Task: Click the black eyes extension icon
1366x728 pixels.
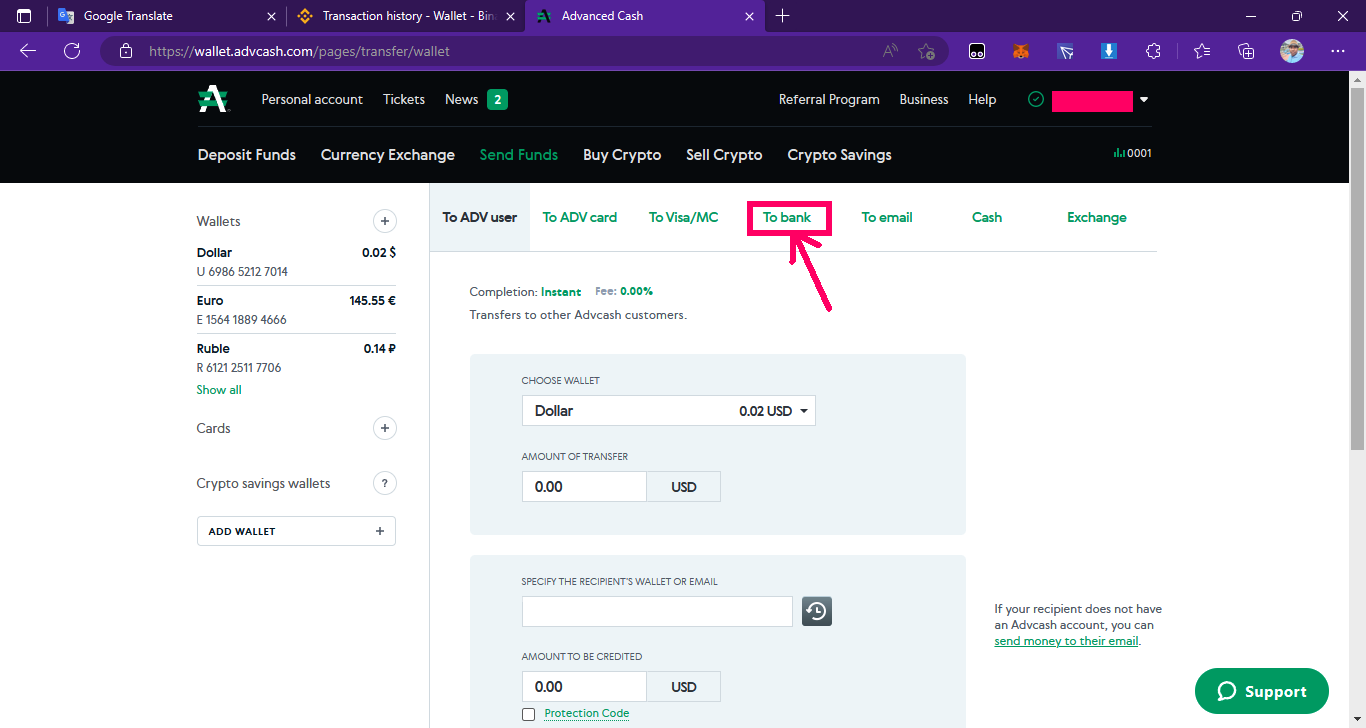Action: click(977, 51)
